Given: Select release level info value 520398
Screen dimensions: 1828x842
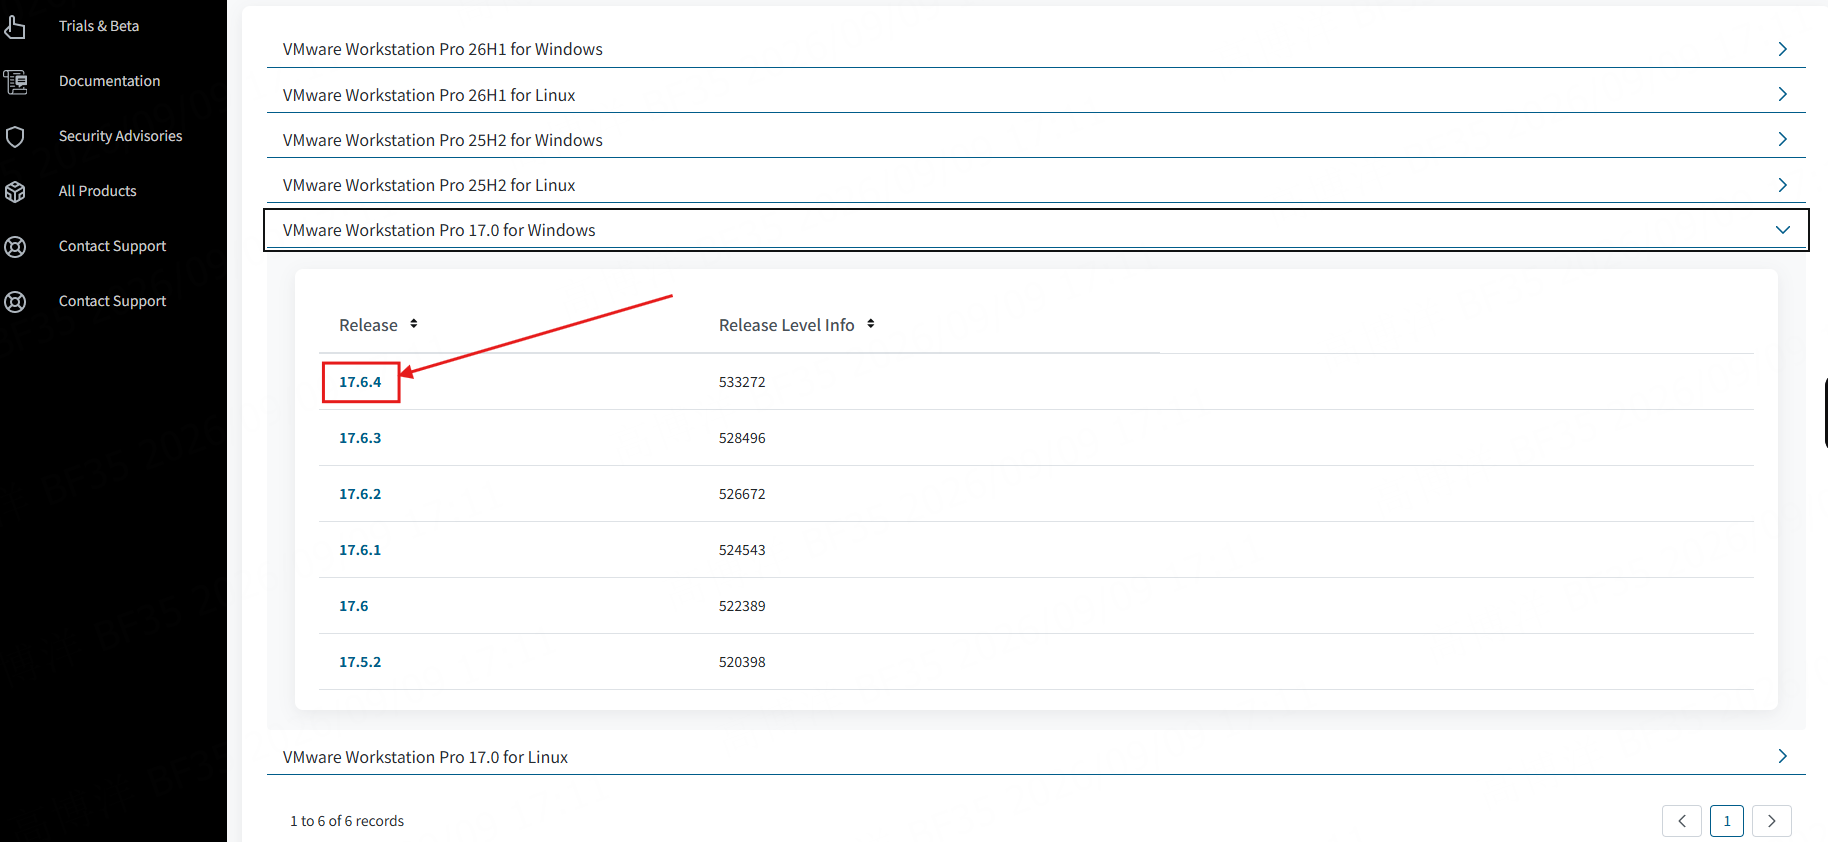Looking at the screenshot, I should [x=742, y=662].
